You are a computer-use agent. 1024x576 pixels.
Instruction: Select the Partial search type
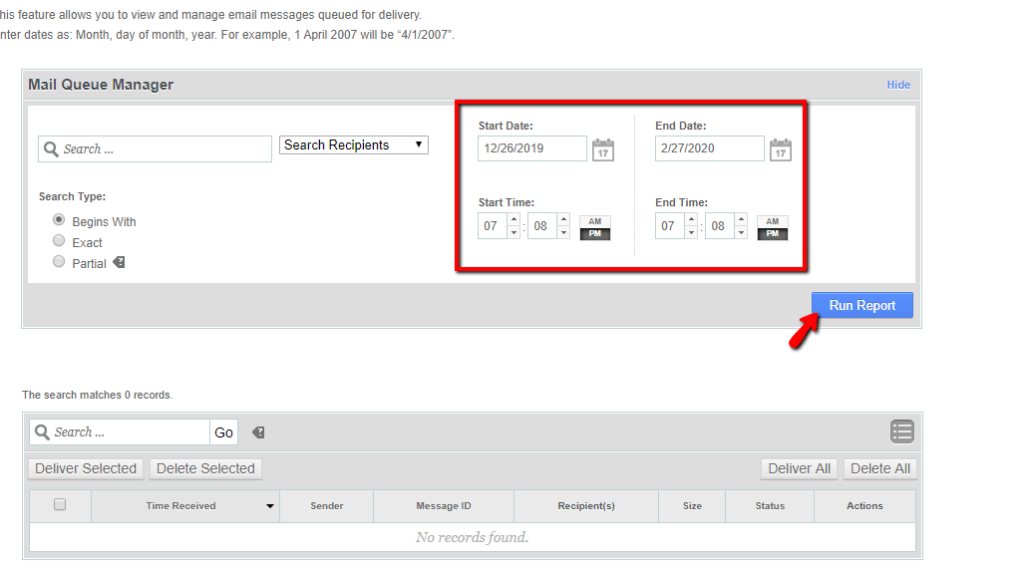pos(59,261)
